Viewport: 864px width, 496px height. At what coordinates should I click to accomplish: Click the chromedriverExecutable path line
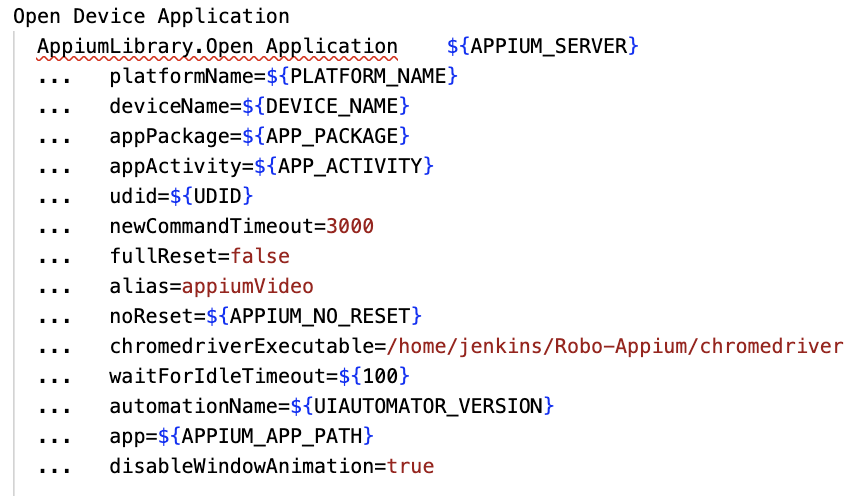476,346
